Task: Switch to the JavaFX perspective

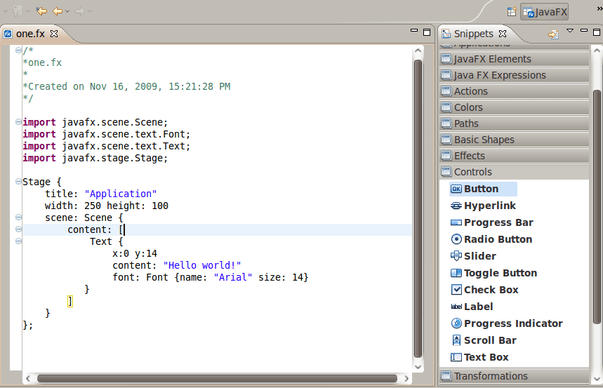Action: click(x=545, y=12)
